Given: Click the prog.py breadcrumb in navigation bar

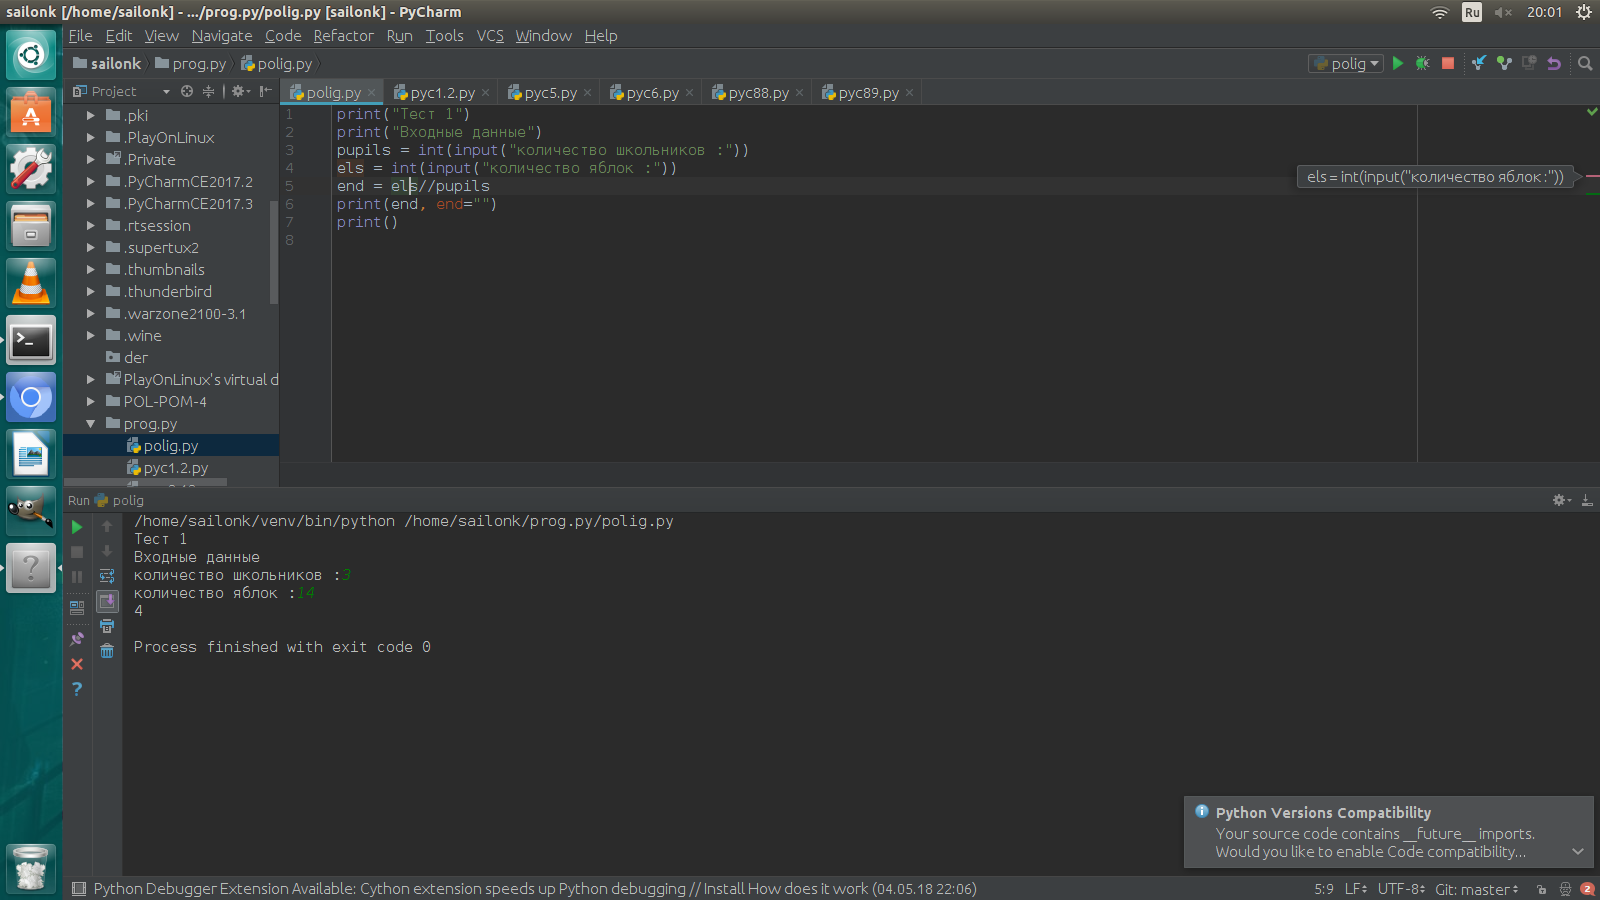Looking at the screenshot, I should point(191,63).
